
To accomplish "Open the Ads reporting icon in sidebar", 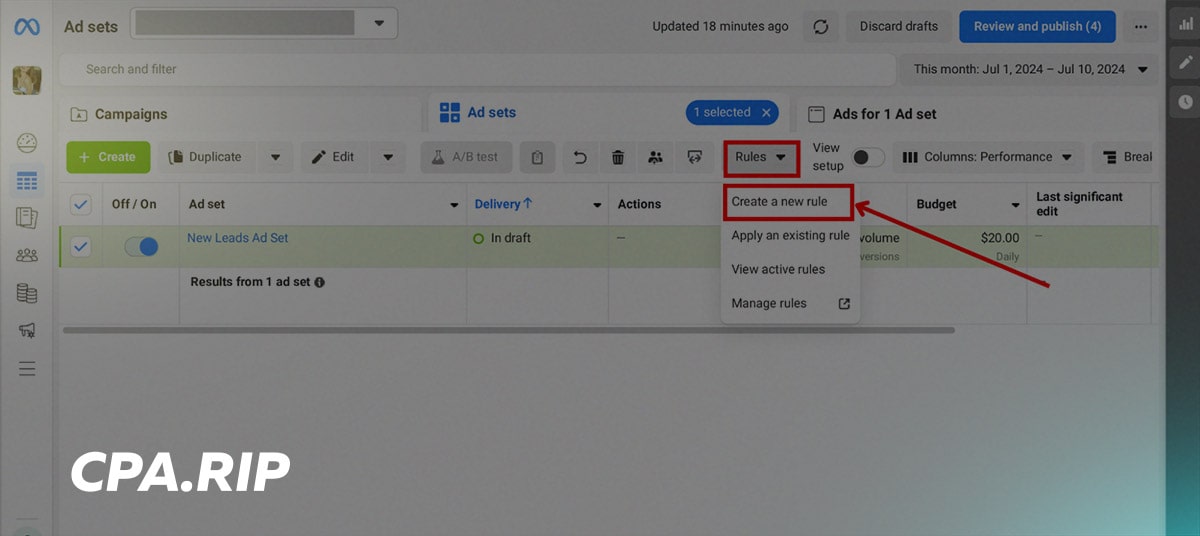I will point(27,218).
